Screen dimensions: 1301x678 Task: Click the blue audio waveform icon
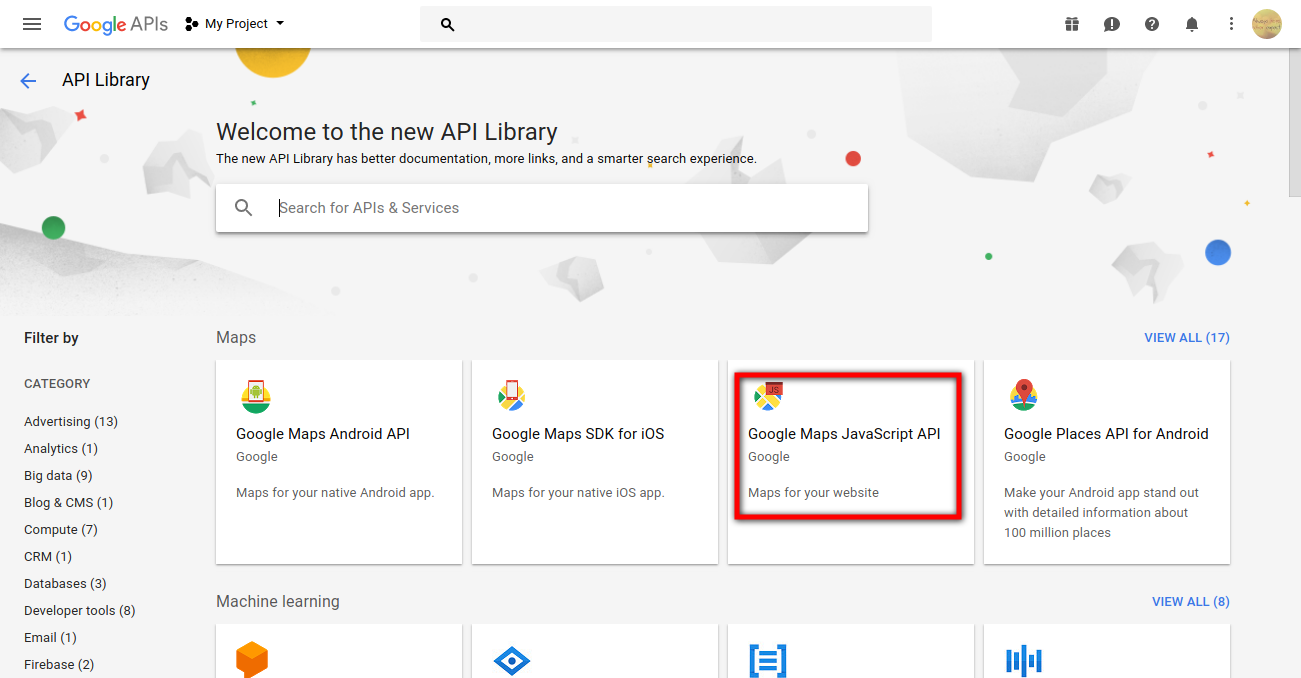(x=1024, y=661)
